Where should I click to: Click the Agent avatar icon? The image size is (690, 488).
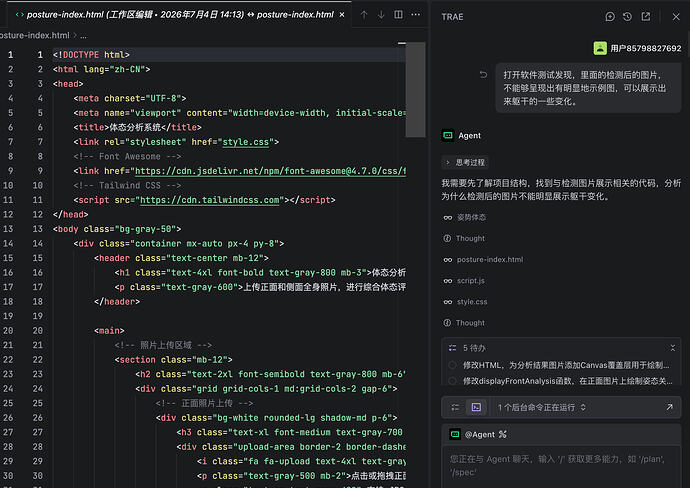pos(448,136)
